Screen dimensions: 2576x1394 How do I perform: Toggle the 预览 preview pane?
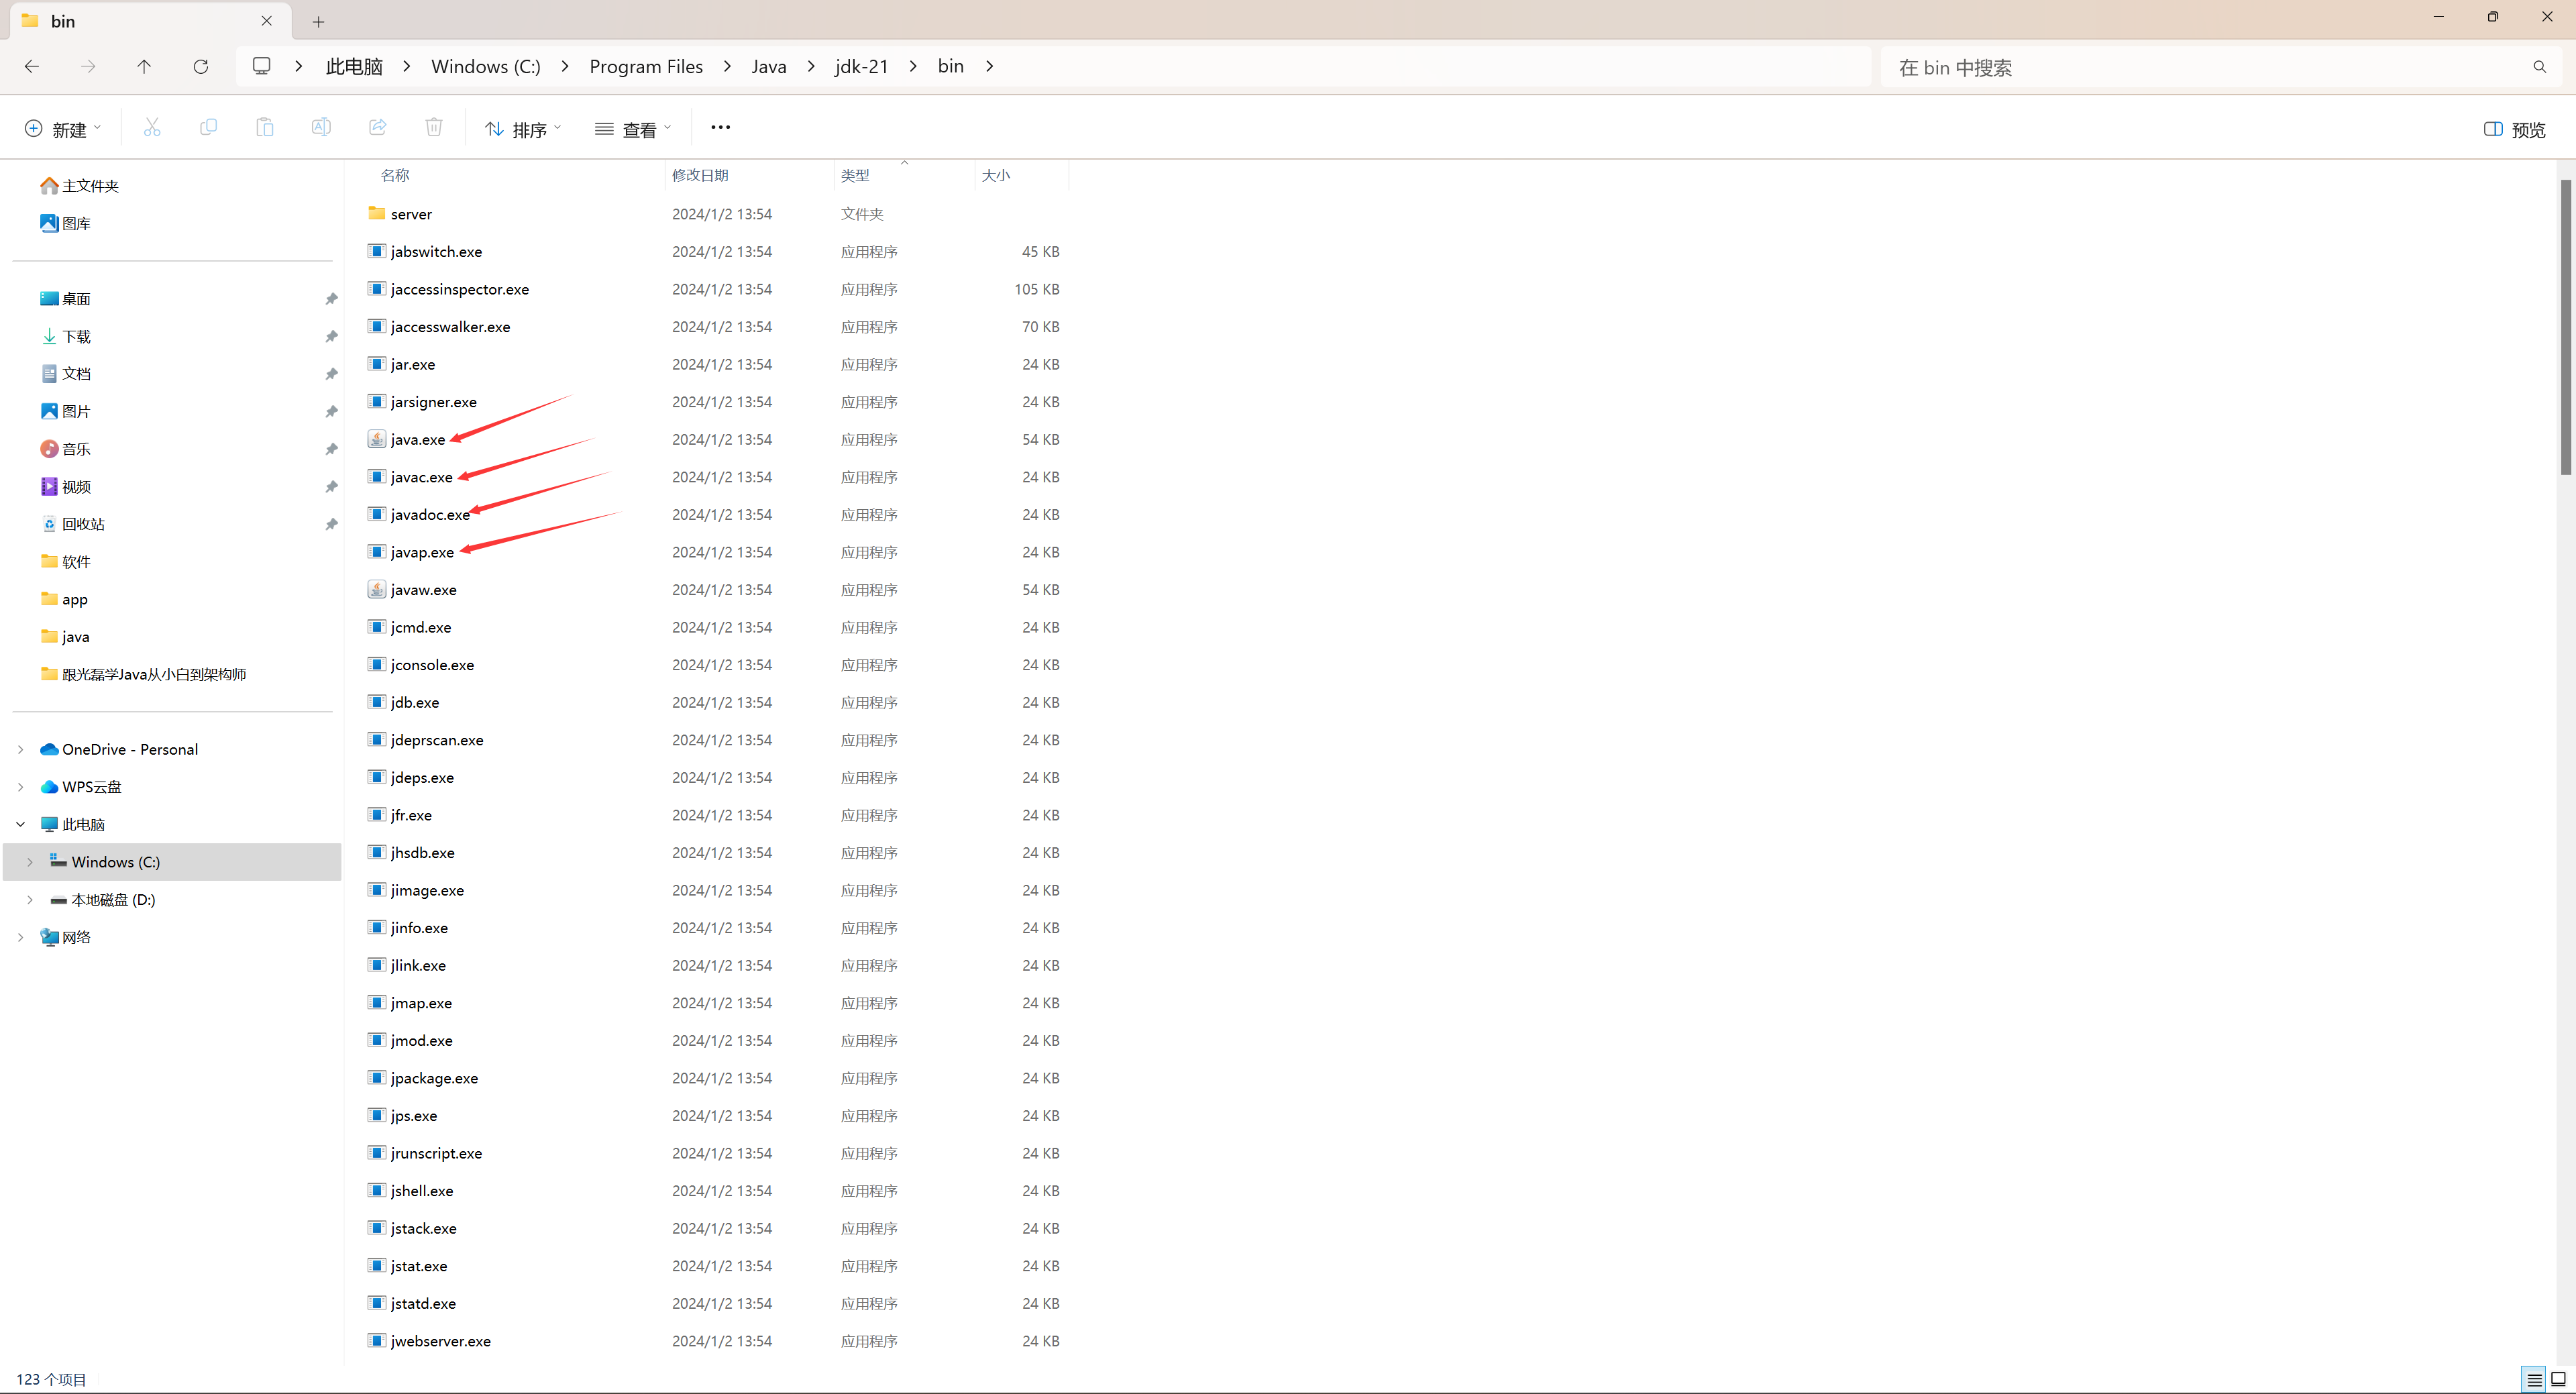point(2514,130)
